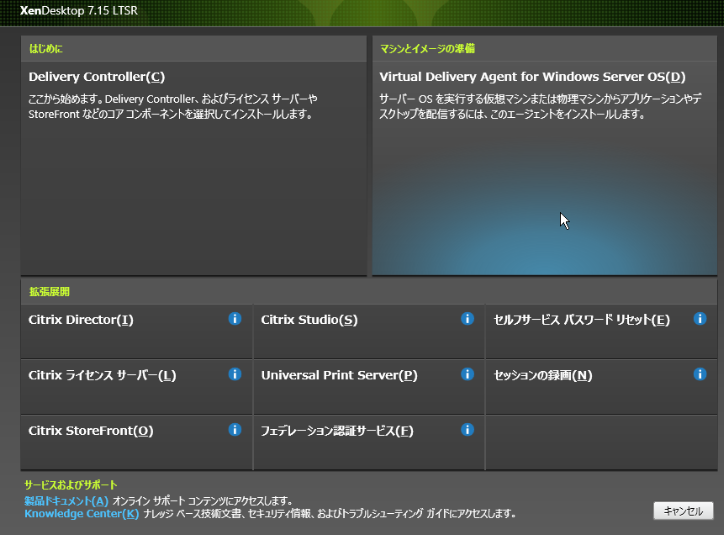
Task: Click info icon for セルフサービス パスワード リセット
Action: (700, 319)
